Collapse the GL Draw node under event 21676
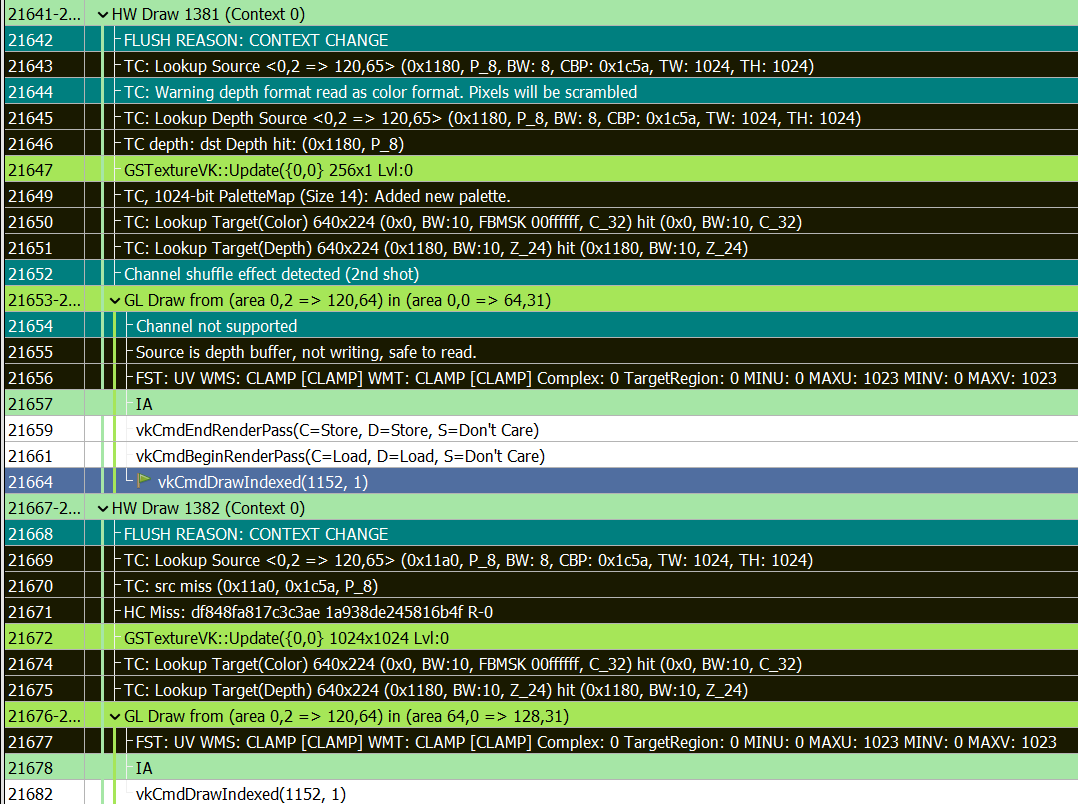1078x804 pixels. tap(116, 716)
